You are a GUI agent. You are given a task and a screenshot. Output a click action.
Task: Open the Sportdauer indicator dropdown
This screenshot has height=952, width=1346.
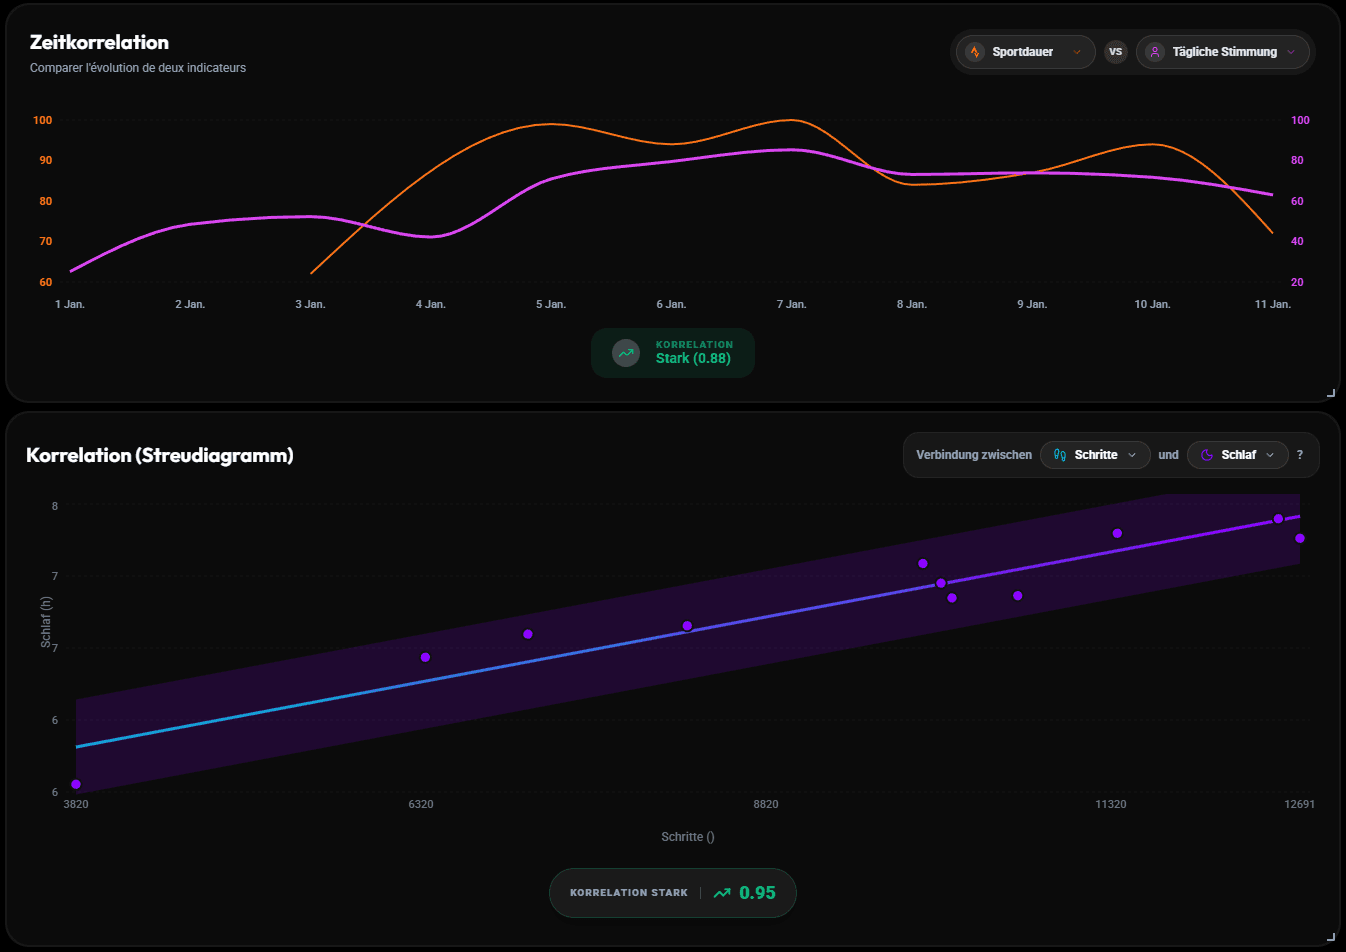coord(1025,52)
